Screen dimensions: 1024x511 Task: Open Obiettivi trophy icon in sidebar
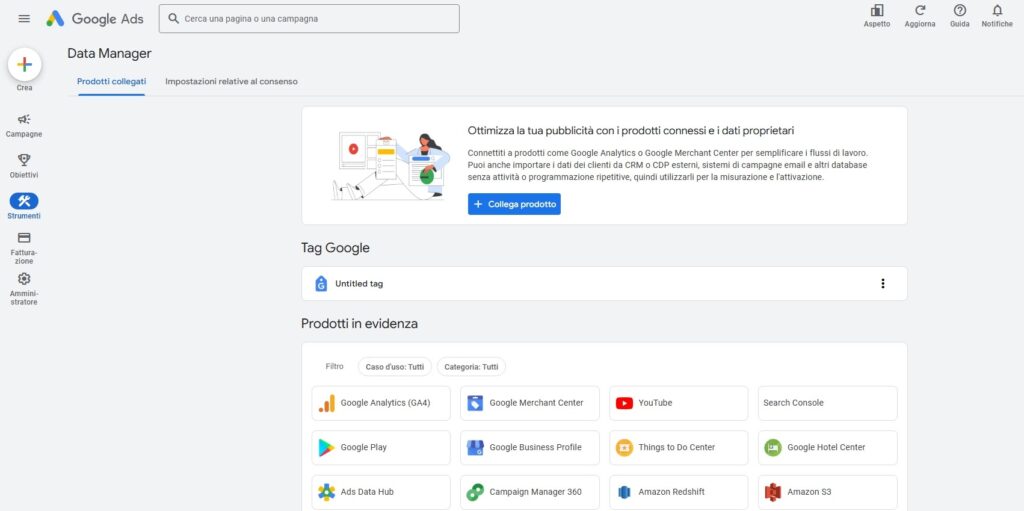tap(24, 160)
